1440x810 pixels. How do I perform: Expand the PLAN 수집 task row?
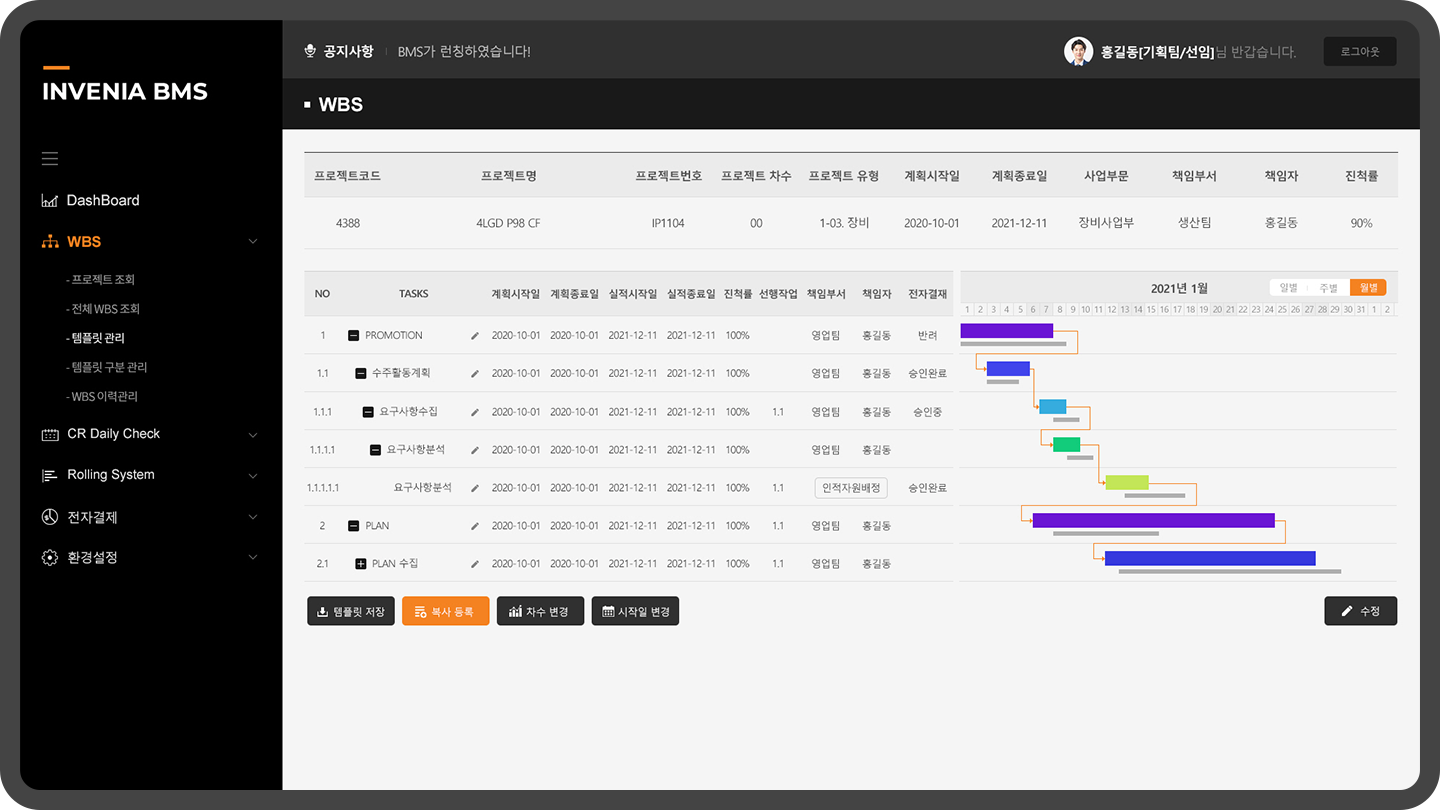tap(361, 564)
